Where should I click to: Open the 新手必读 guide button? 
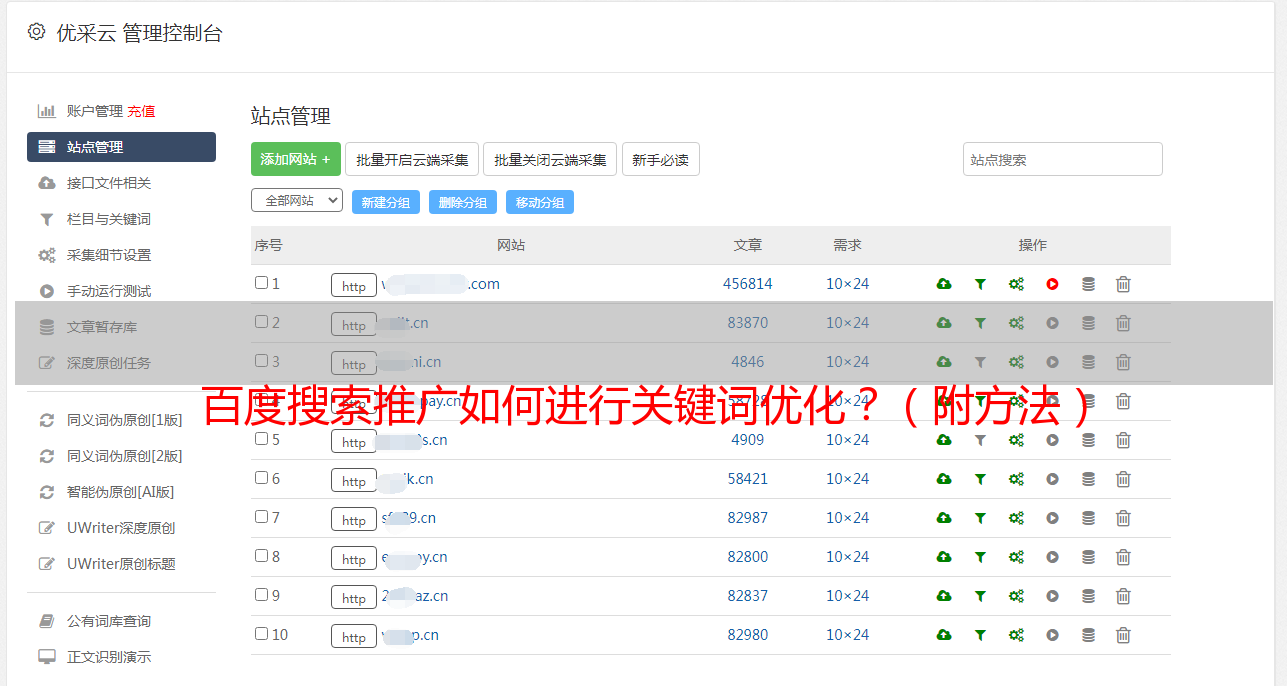(661, 159)
